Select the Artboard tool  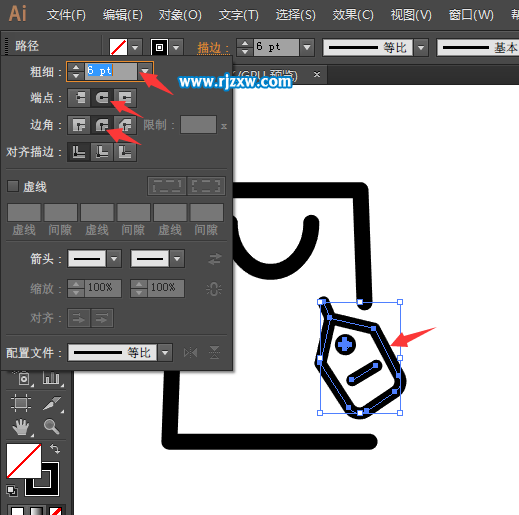21,403
